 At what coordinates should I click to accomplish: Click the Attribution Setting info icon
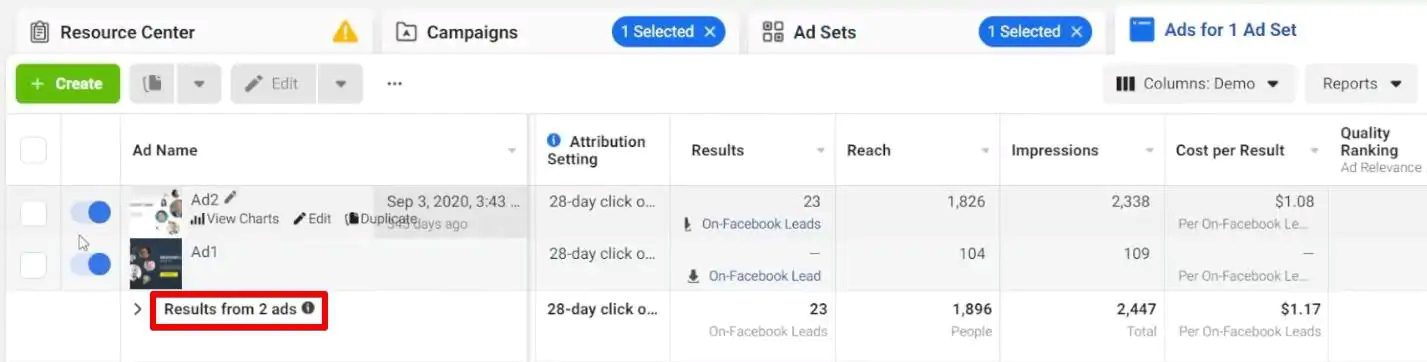coord(554,141)
